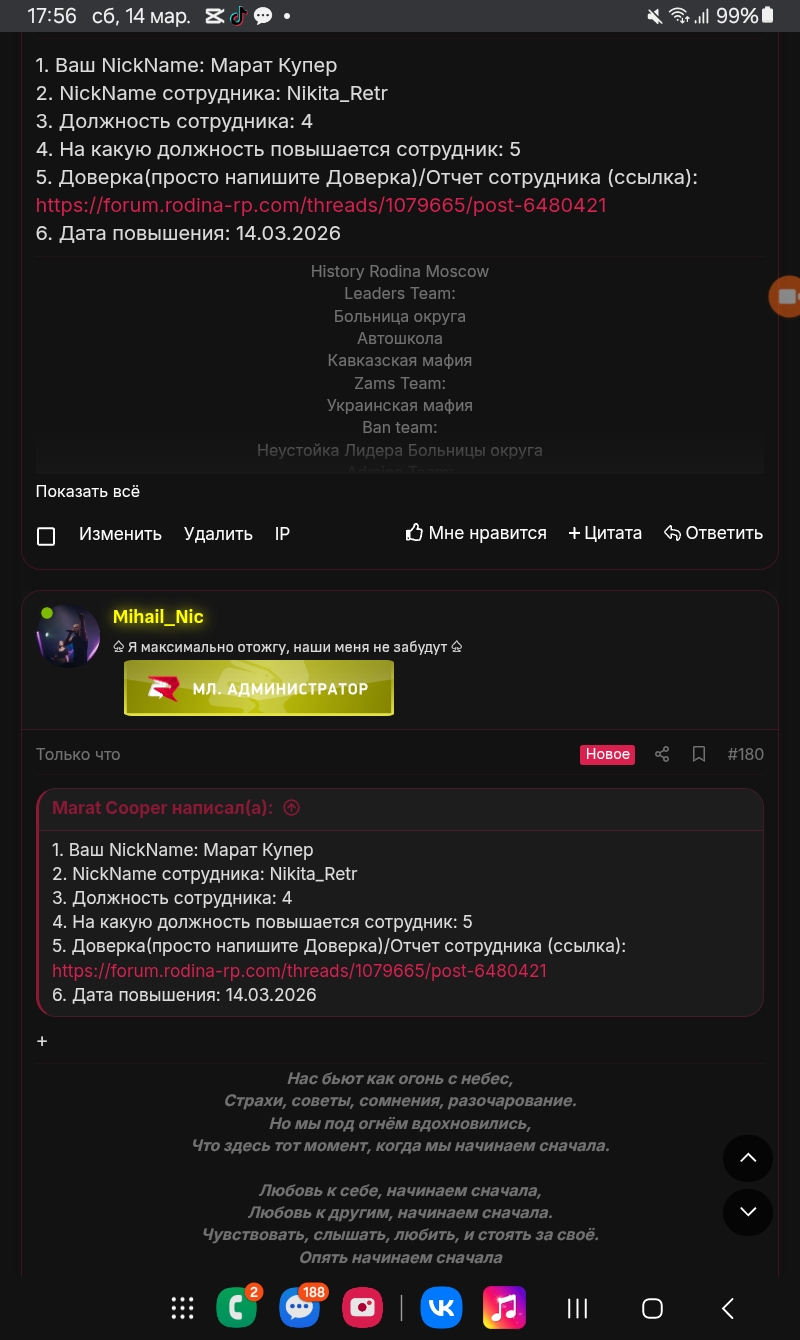Image resolution: width=800 pixels, height=1340 pixels.
Task: Expand the signature with Показать всё
Action: [88, 491]
